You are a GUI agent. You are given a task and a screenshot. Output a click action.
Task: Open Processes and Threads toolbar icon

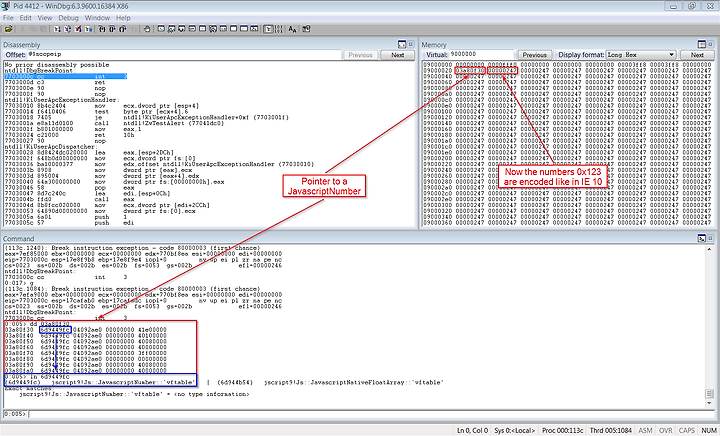(x=244, y=29)
